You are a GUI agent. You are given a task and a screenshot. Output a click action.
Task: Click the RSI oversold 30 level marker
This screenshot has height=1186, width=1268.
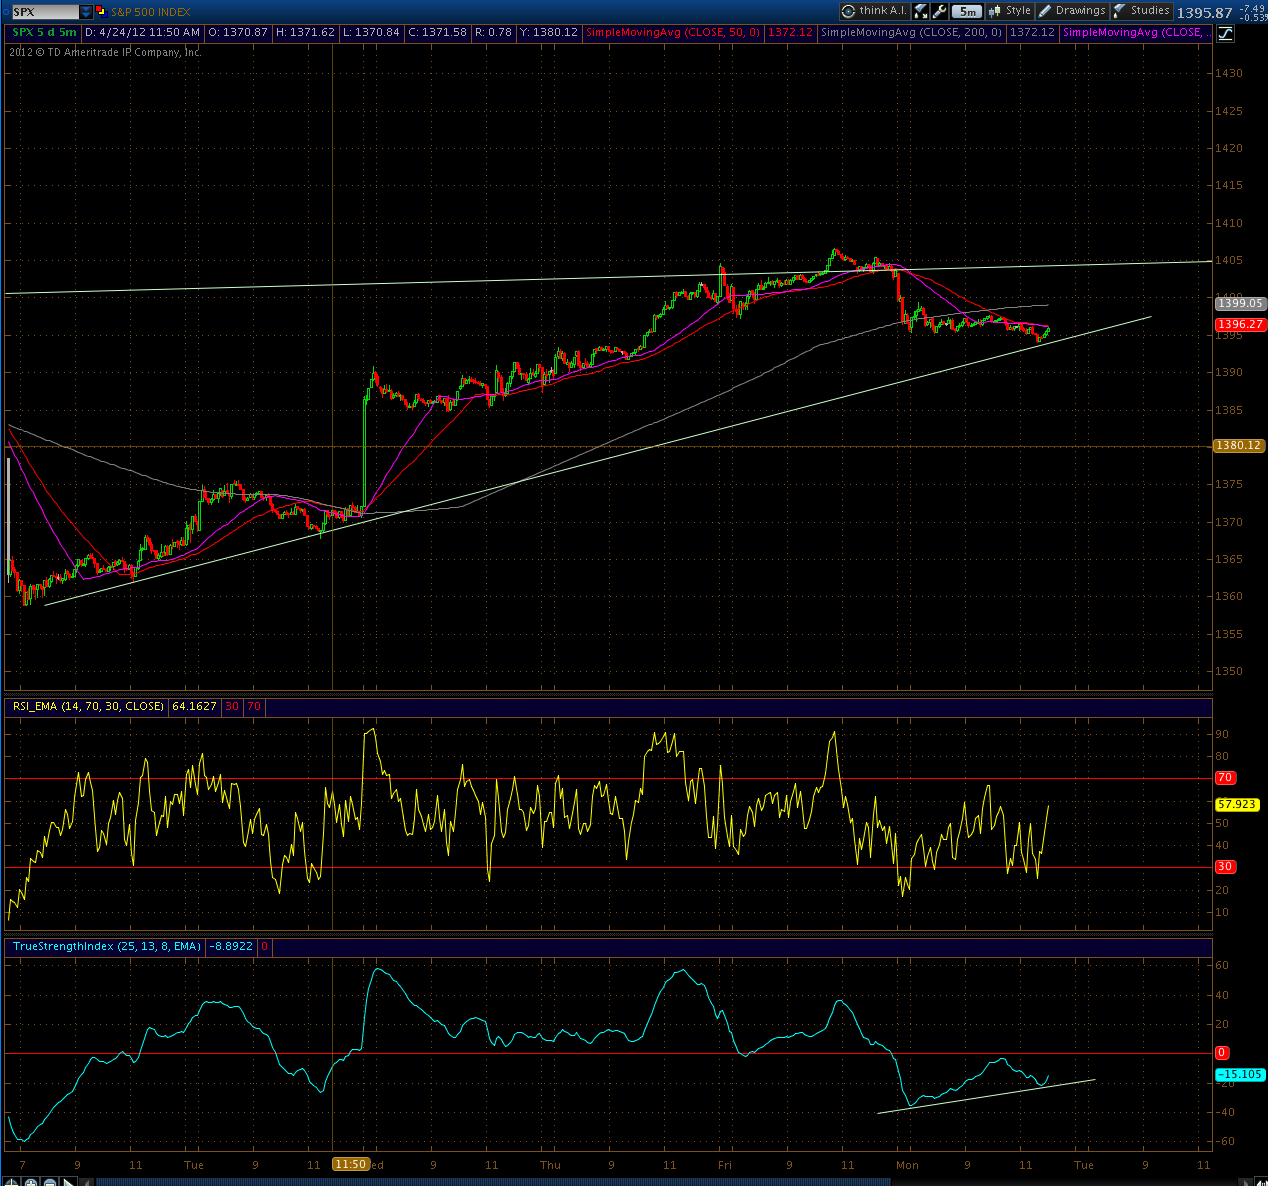click(1224, 867)
